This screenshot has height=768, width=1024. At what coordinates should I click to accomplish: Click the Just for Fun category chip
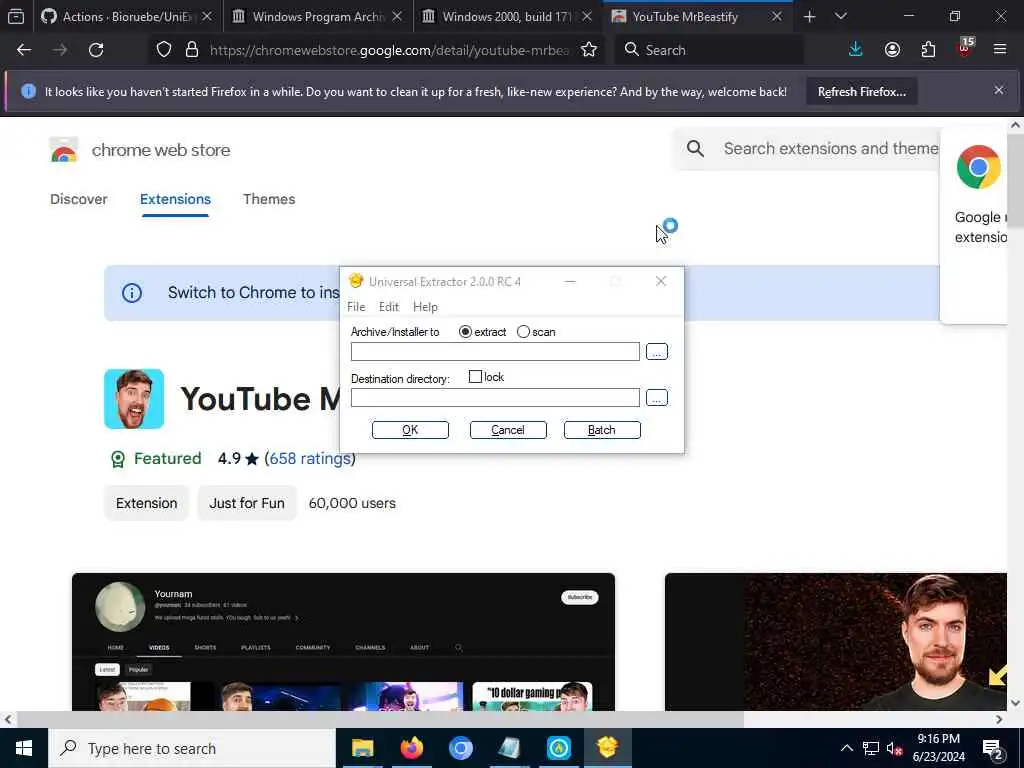pos(247,504)
